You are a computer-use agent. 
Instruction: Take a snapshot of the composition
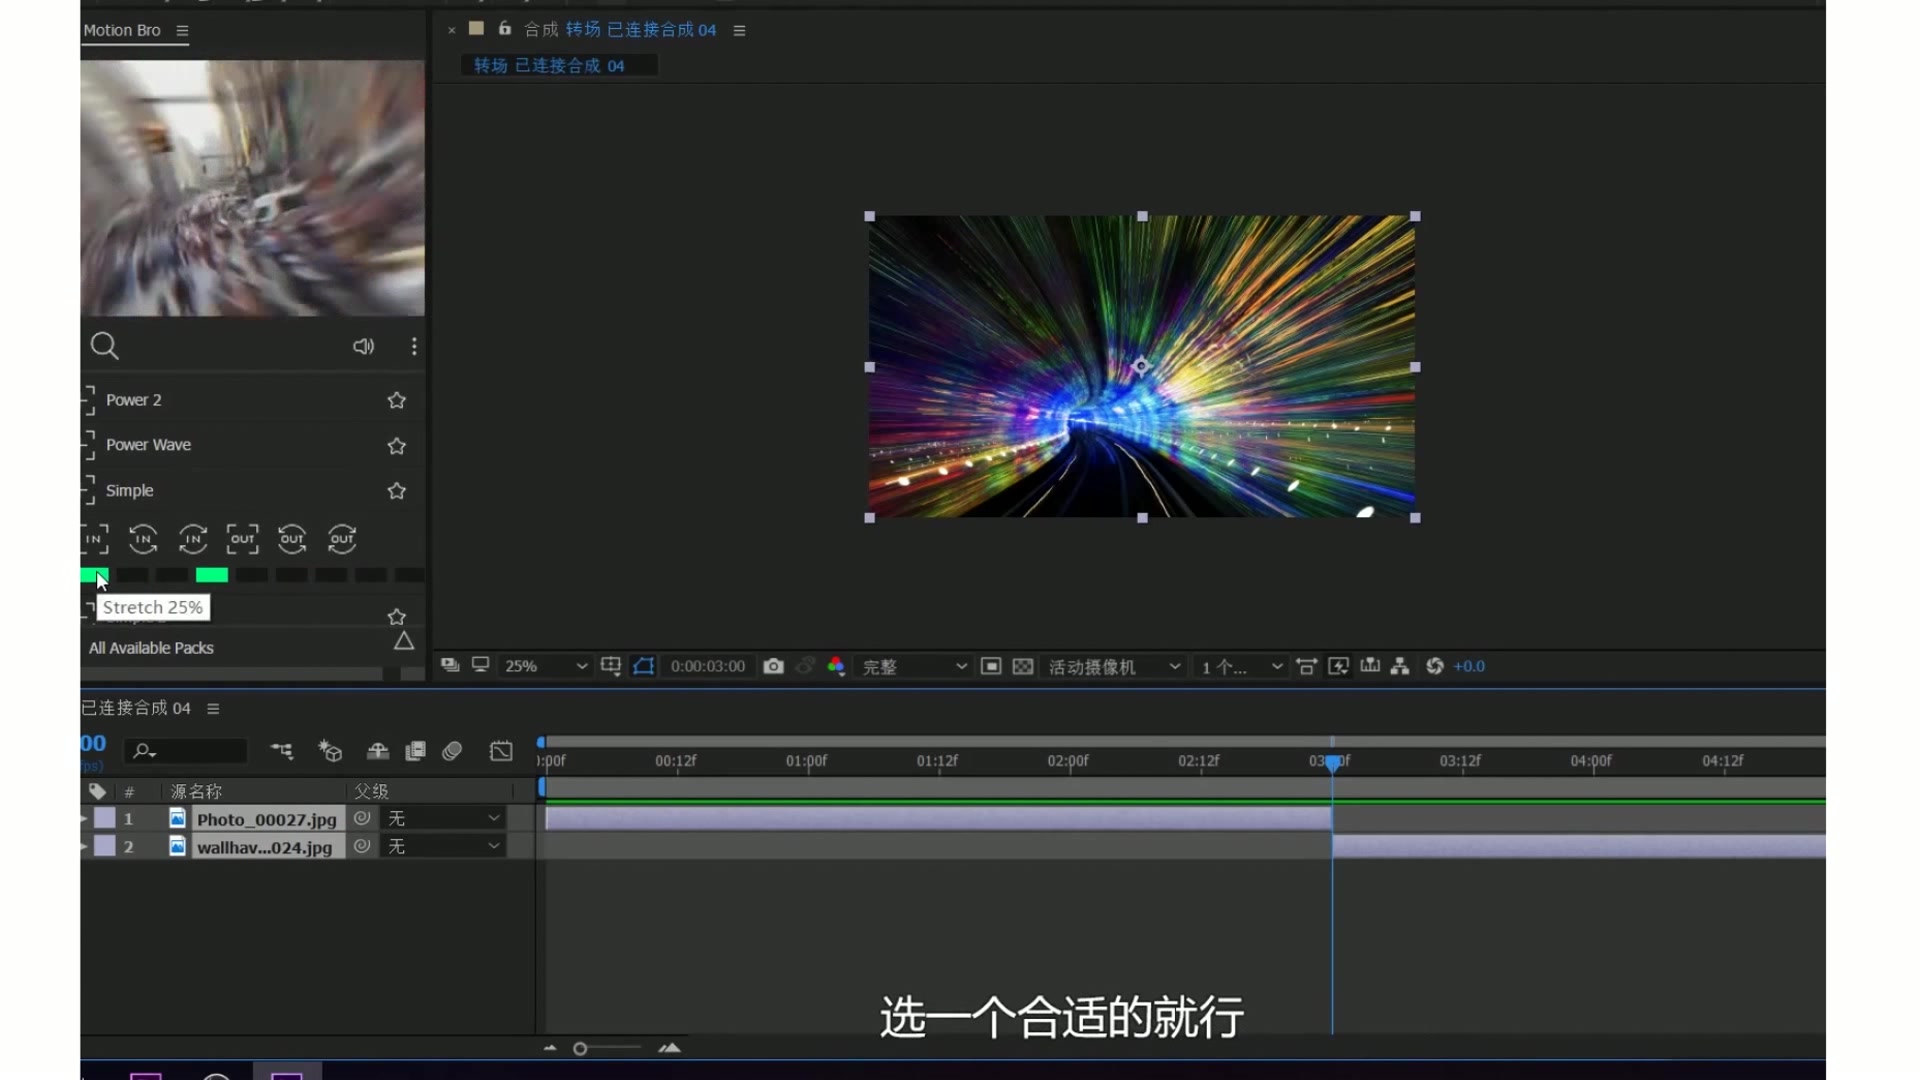[772, 665]
